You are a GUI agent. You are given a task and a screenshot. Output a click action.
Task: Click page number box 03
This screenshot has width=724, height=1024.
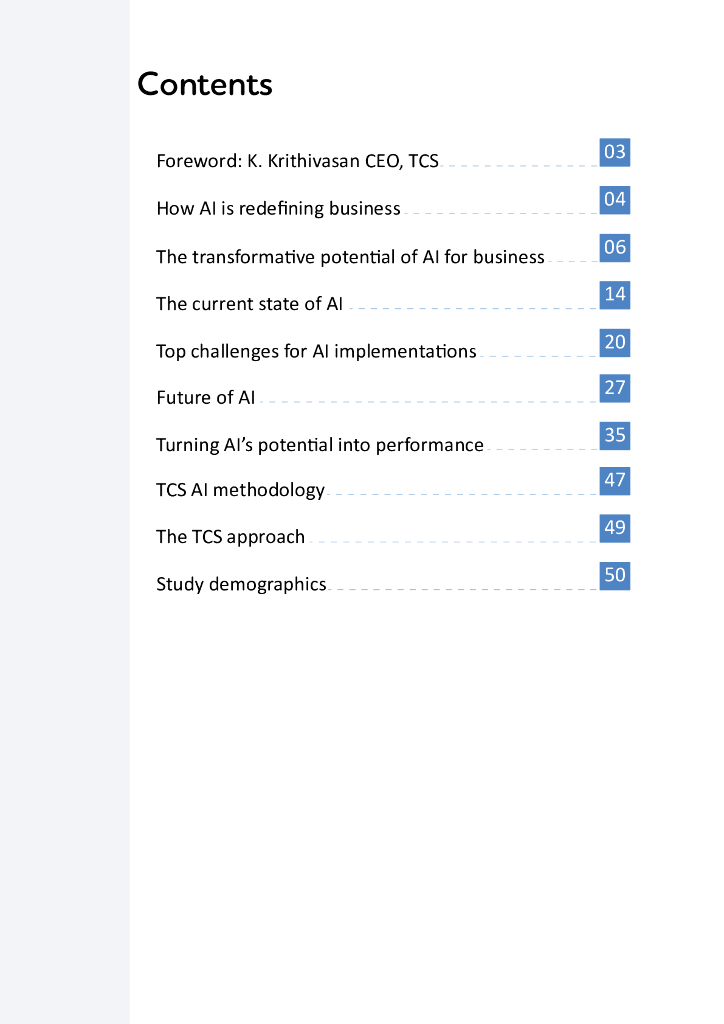(615, 152)
